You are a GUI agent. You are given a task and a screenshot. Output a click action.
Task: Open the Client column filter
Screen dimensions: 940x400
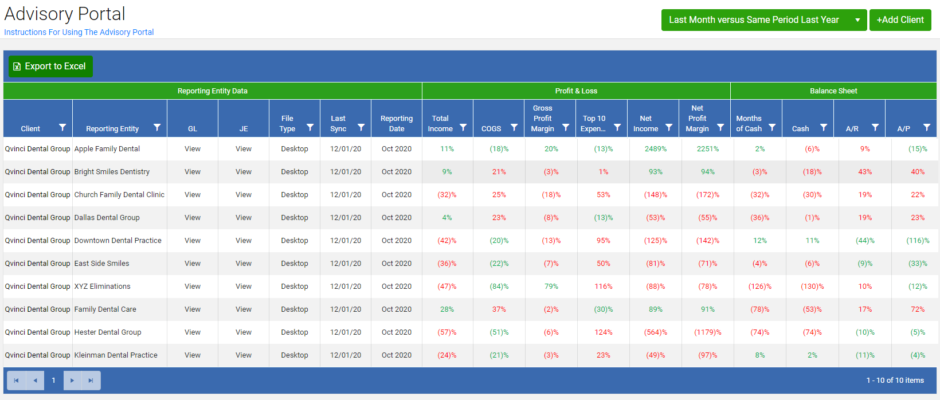(x=62, y=128)
